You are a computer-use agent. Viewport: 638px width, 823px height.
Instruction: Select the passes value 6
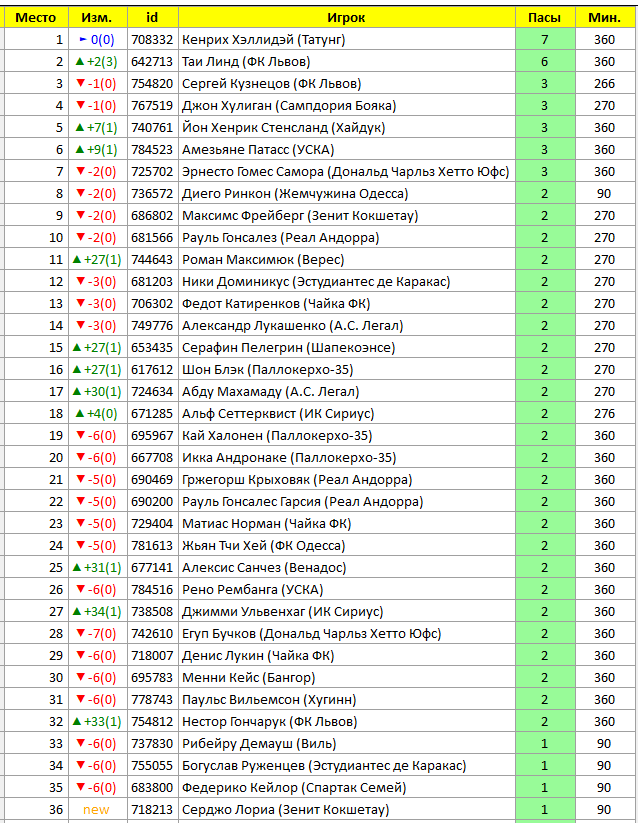545,61
